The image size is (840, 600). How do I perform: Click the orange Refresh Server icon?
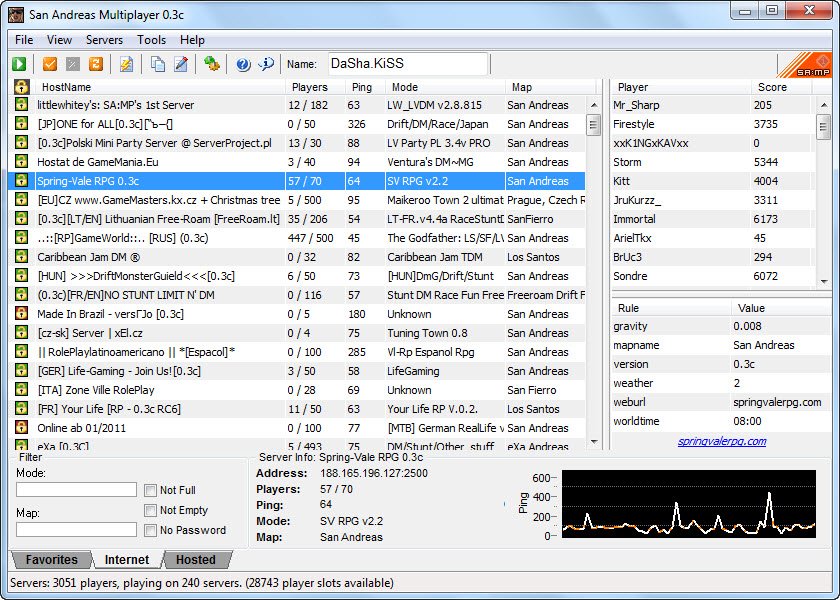pos(96,64)
